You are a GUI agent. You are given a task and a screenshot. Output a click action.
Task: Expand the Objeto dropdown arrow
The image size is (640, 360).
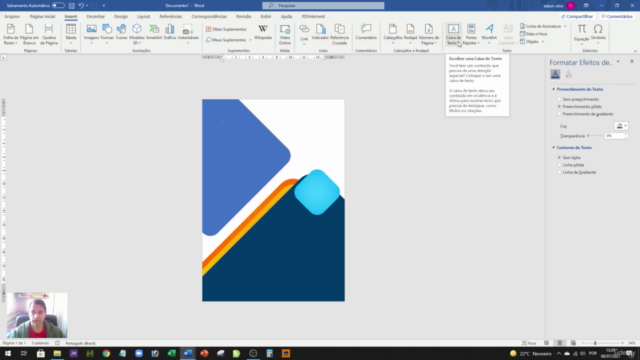click(x=542, y=42)
